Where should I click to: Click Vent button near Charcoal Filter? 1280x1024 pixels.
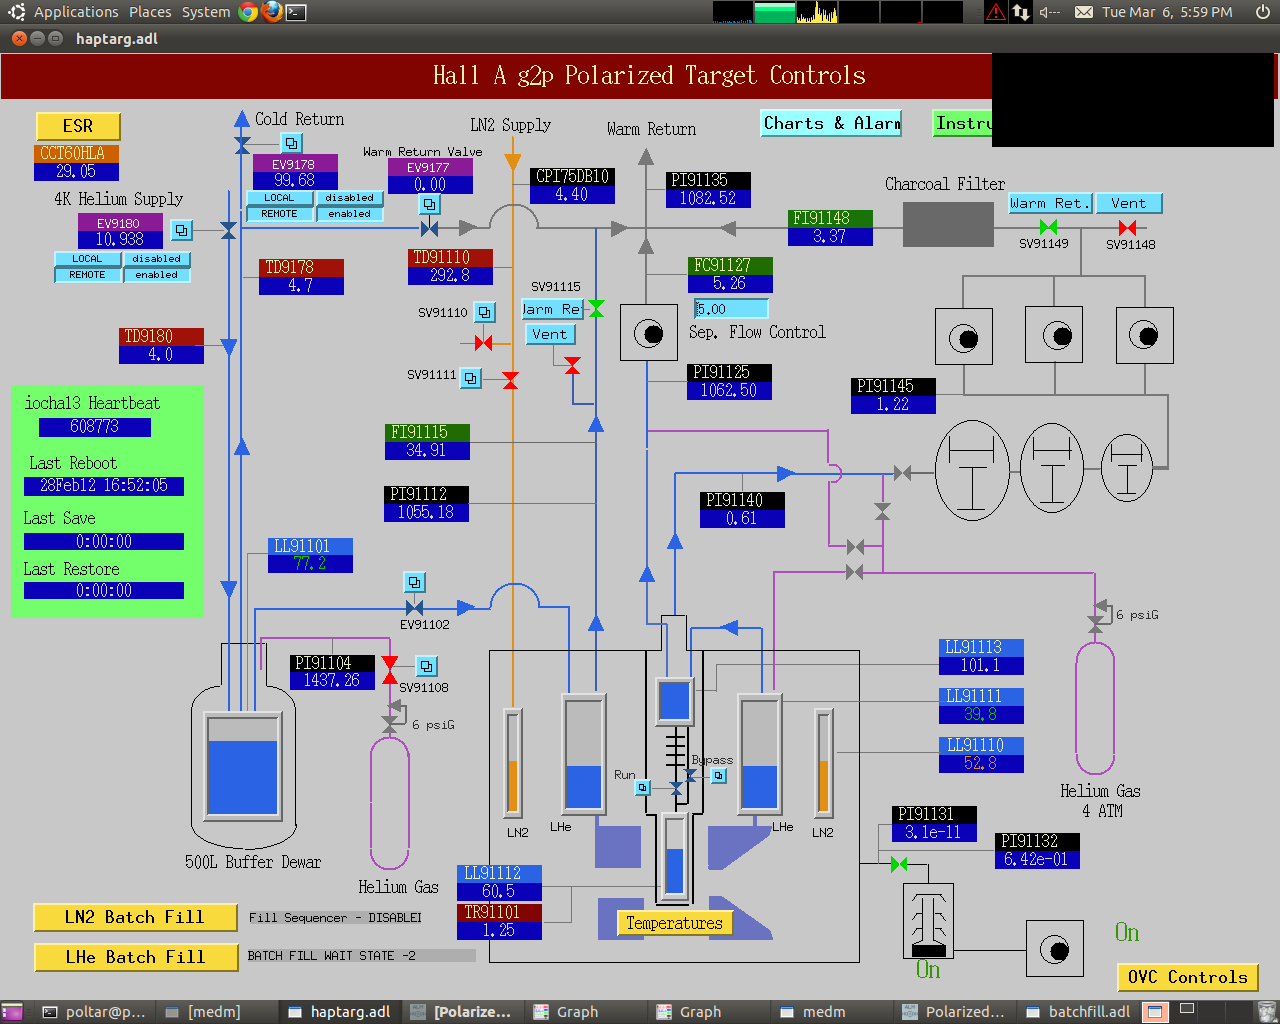(x=1129, y=203)
